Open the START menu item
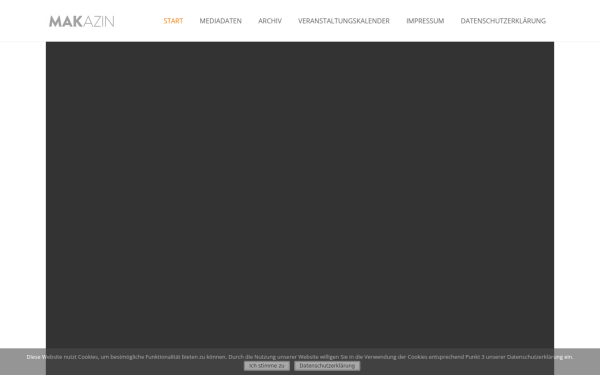Viewport: 600px width, 375px height. click(x=173, y=21)
